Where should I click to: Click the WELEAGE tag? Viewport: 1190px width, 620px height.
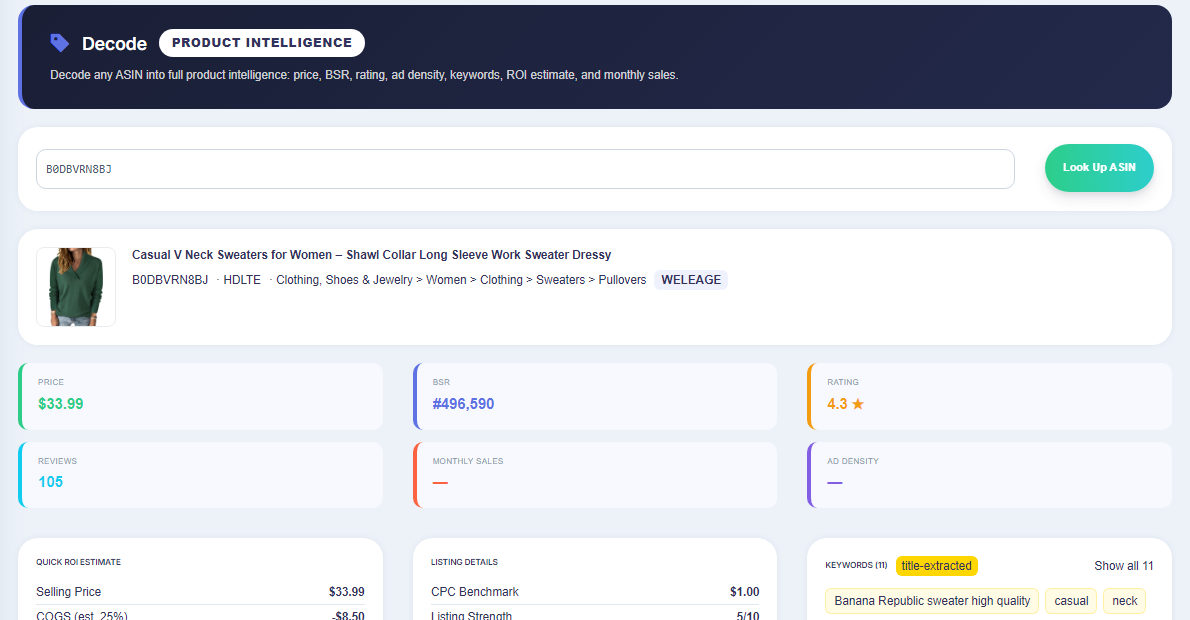[691, 280]
